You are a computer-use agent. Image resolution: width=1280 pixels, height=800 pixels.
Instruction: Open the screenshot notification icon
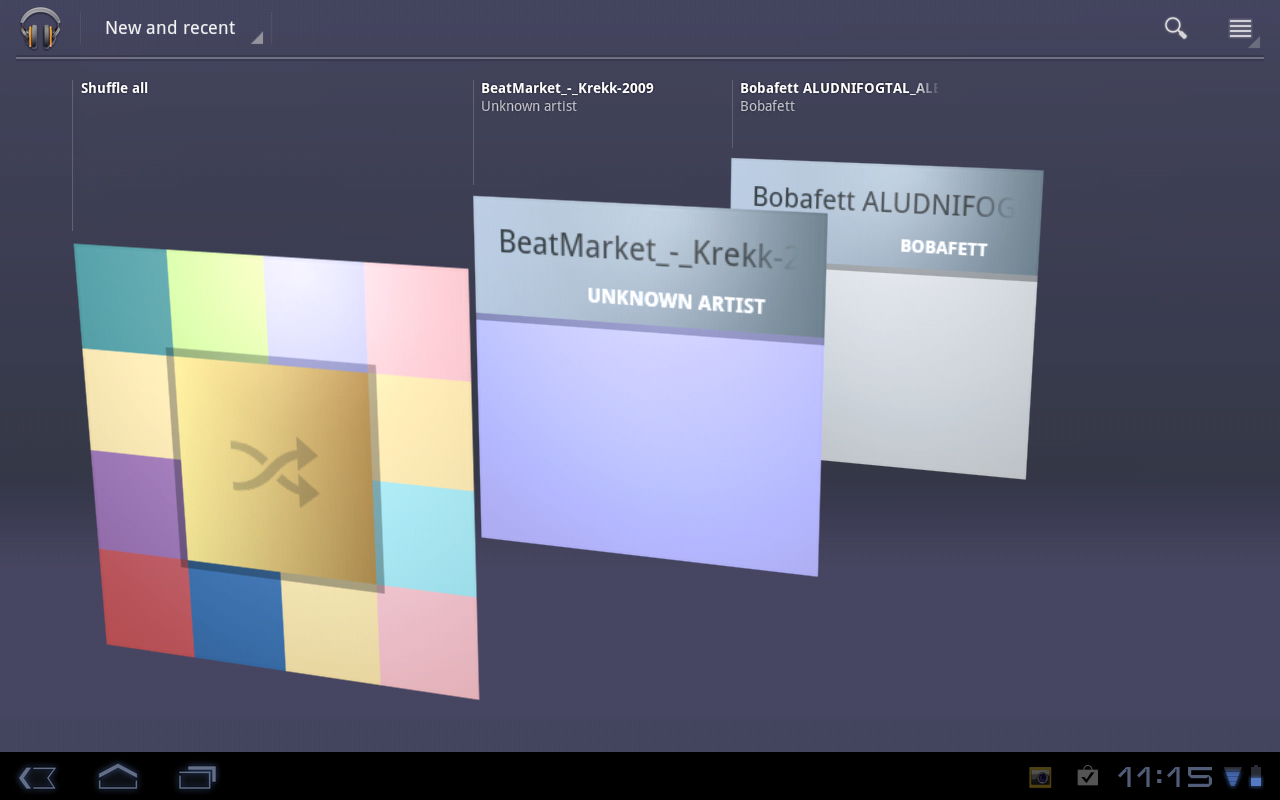1041,777
